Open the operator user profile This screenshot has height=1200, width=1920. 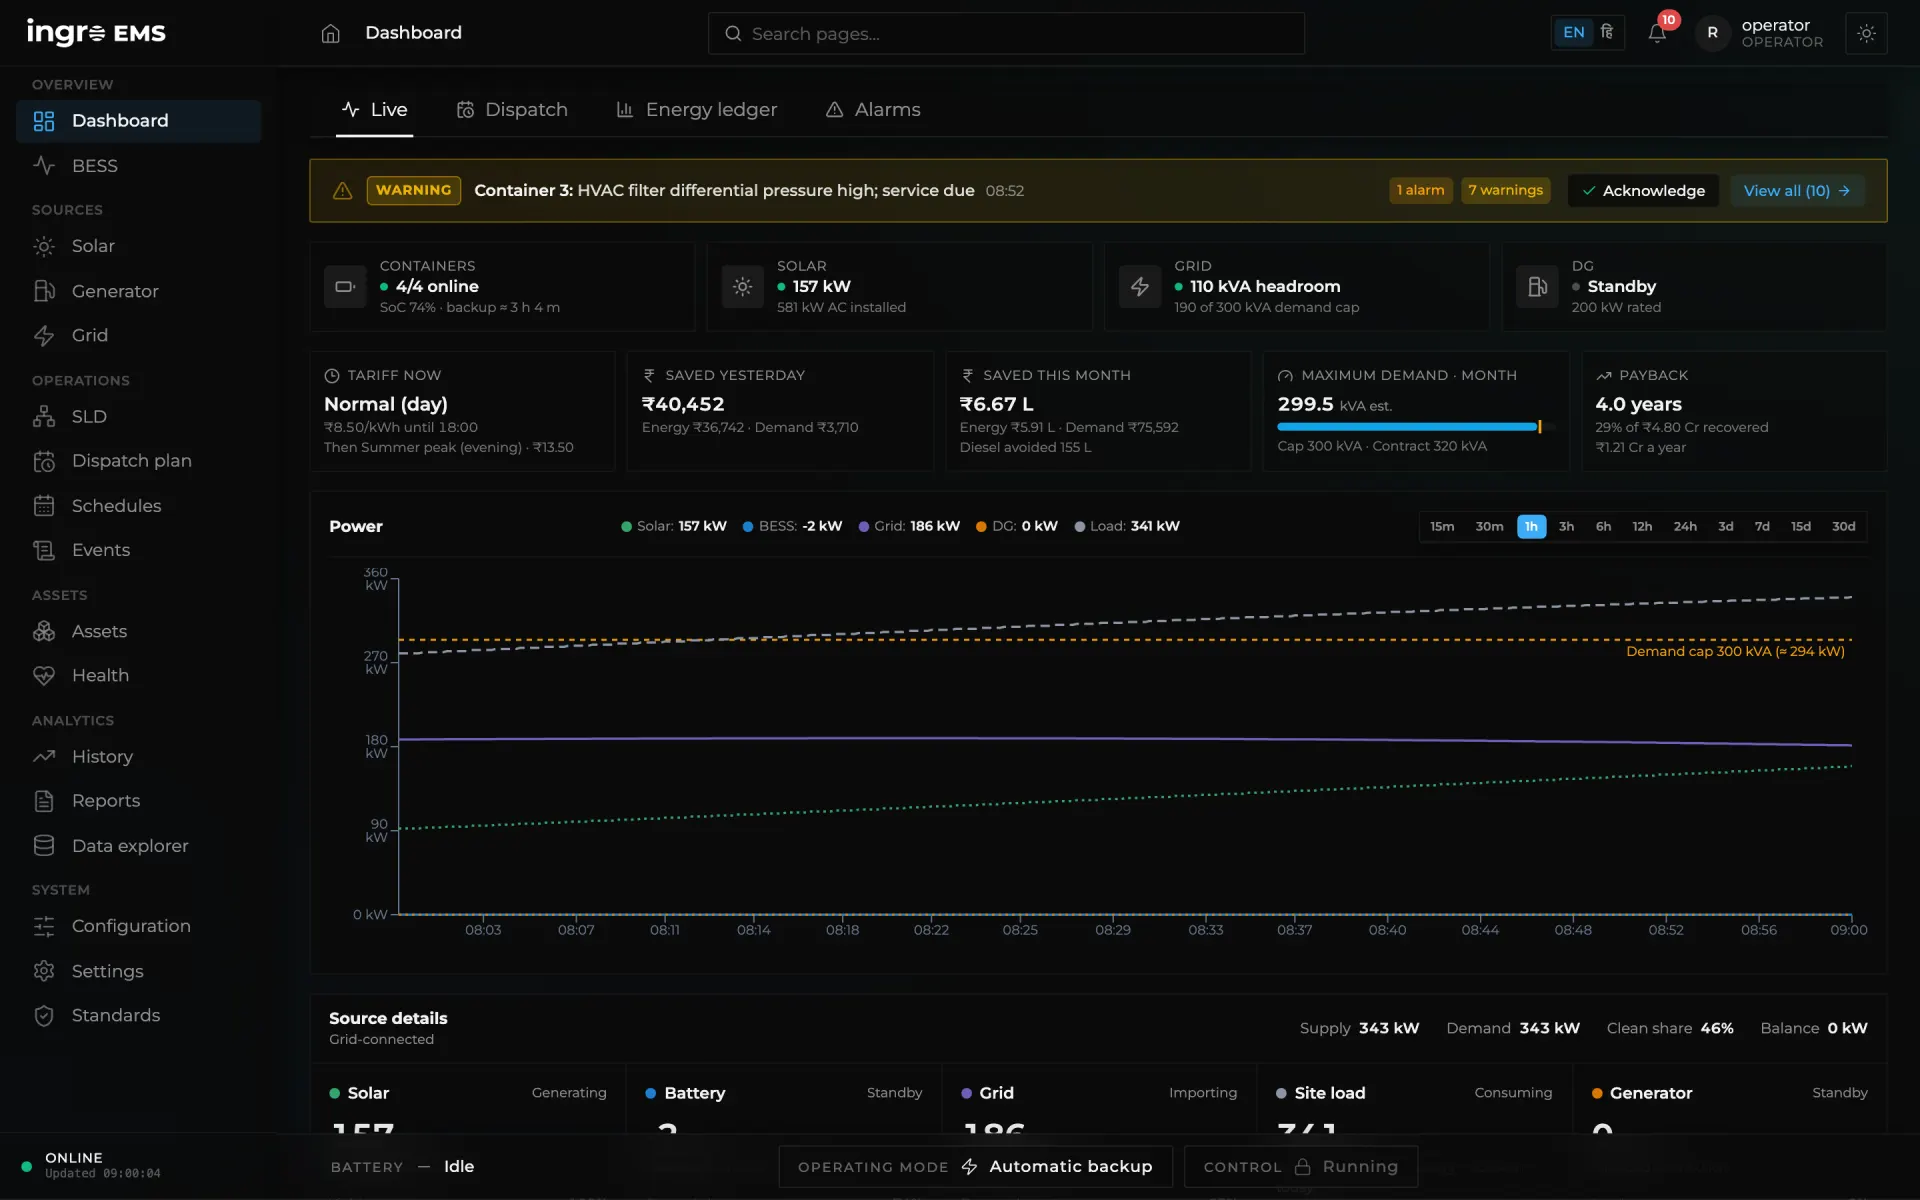tap(1761, 33)
